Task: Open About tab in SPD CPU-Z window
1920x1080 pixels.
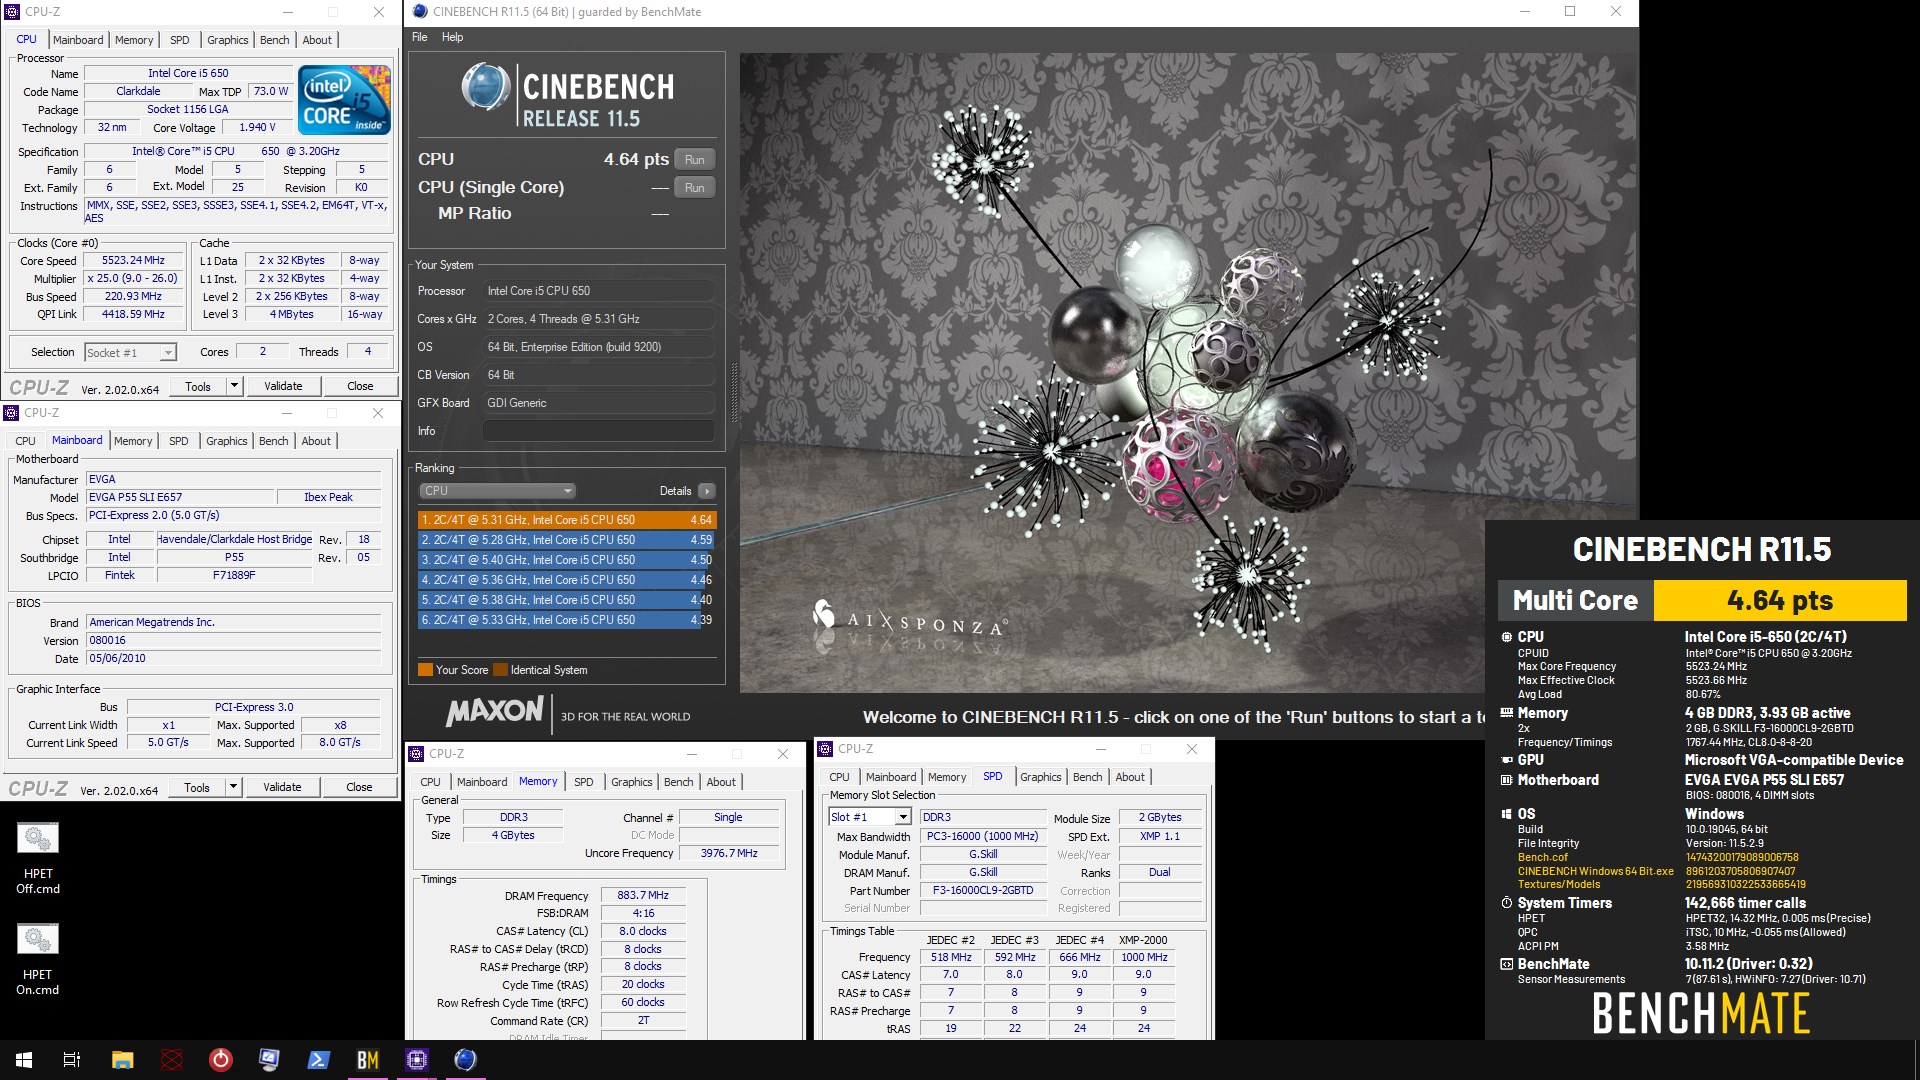Action: click(1130, 777)
